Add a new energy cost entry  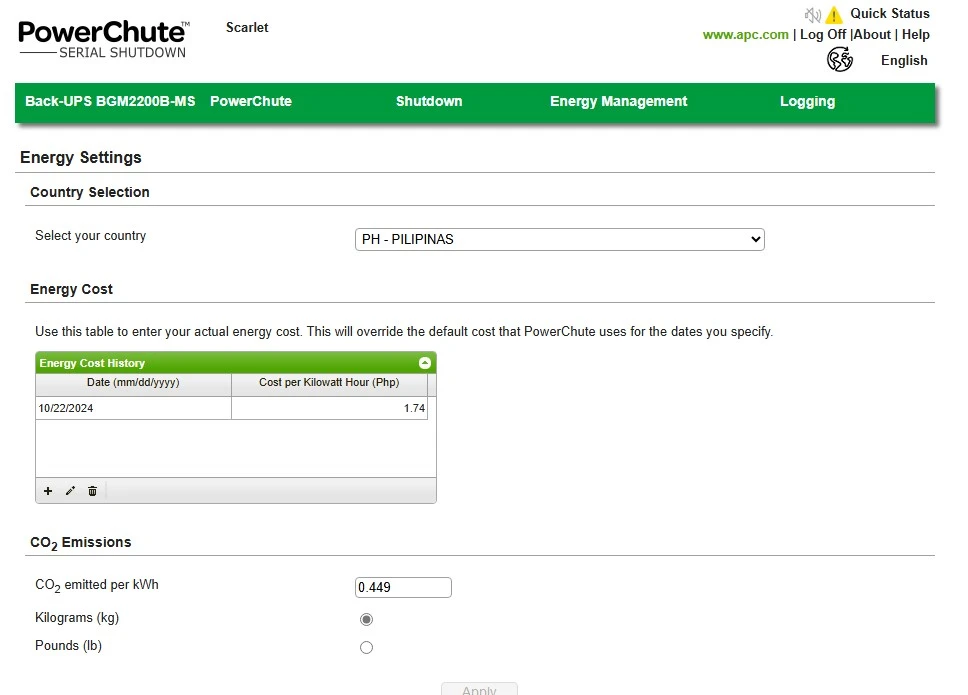48,491
